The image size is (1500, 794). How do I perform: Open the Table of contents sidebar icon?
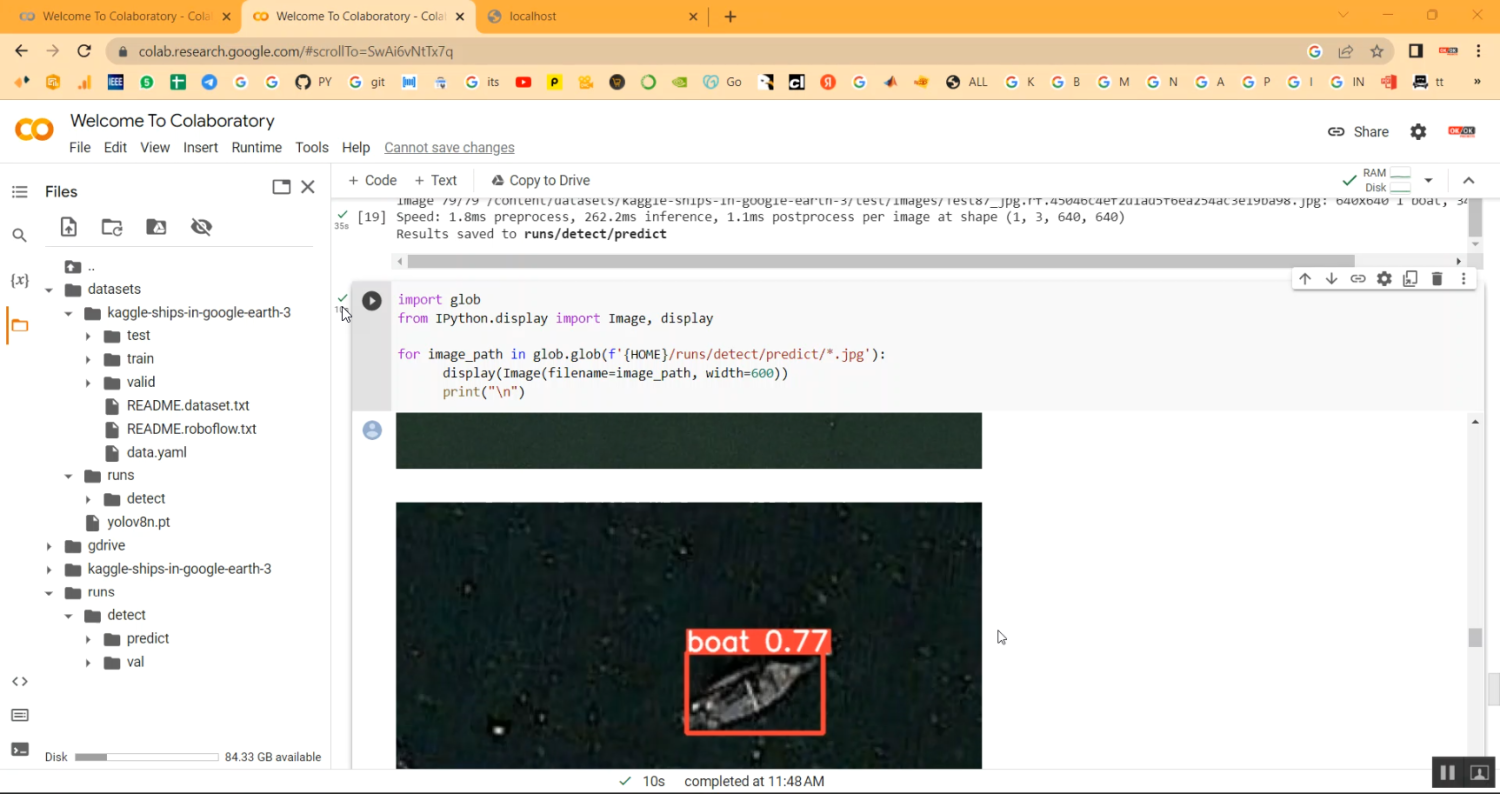[19, 191]
